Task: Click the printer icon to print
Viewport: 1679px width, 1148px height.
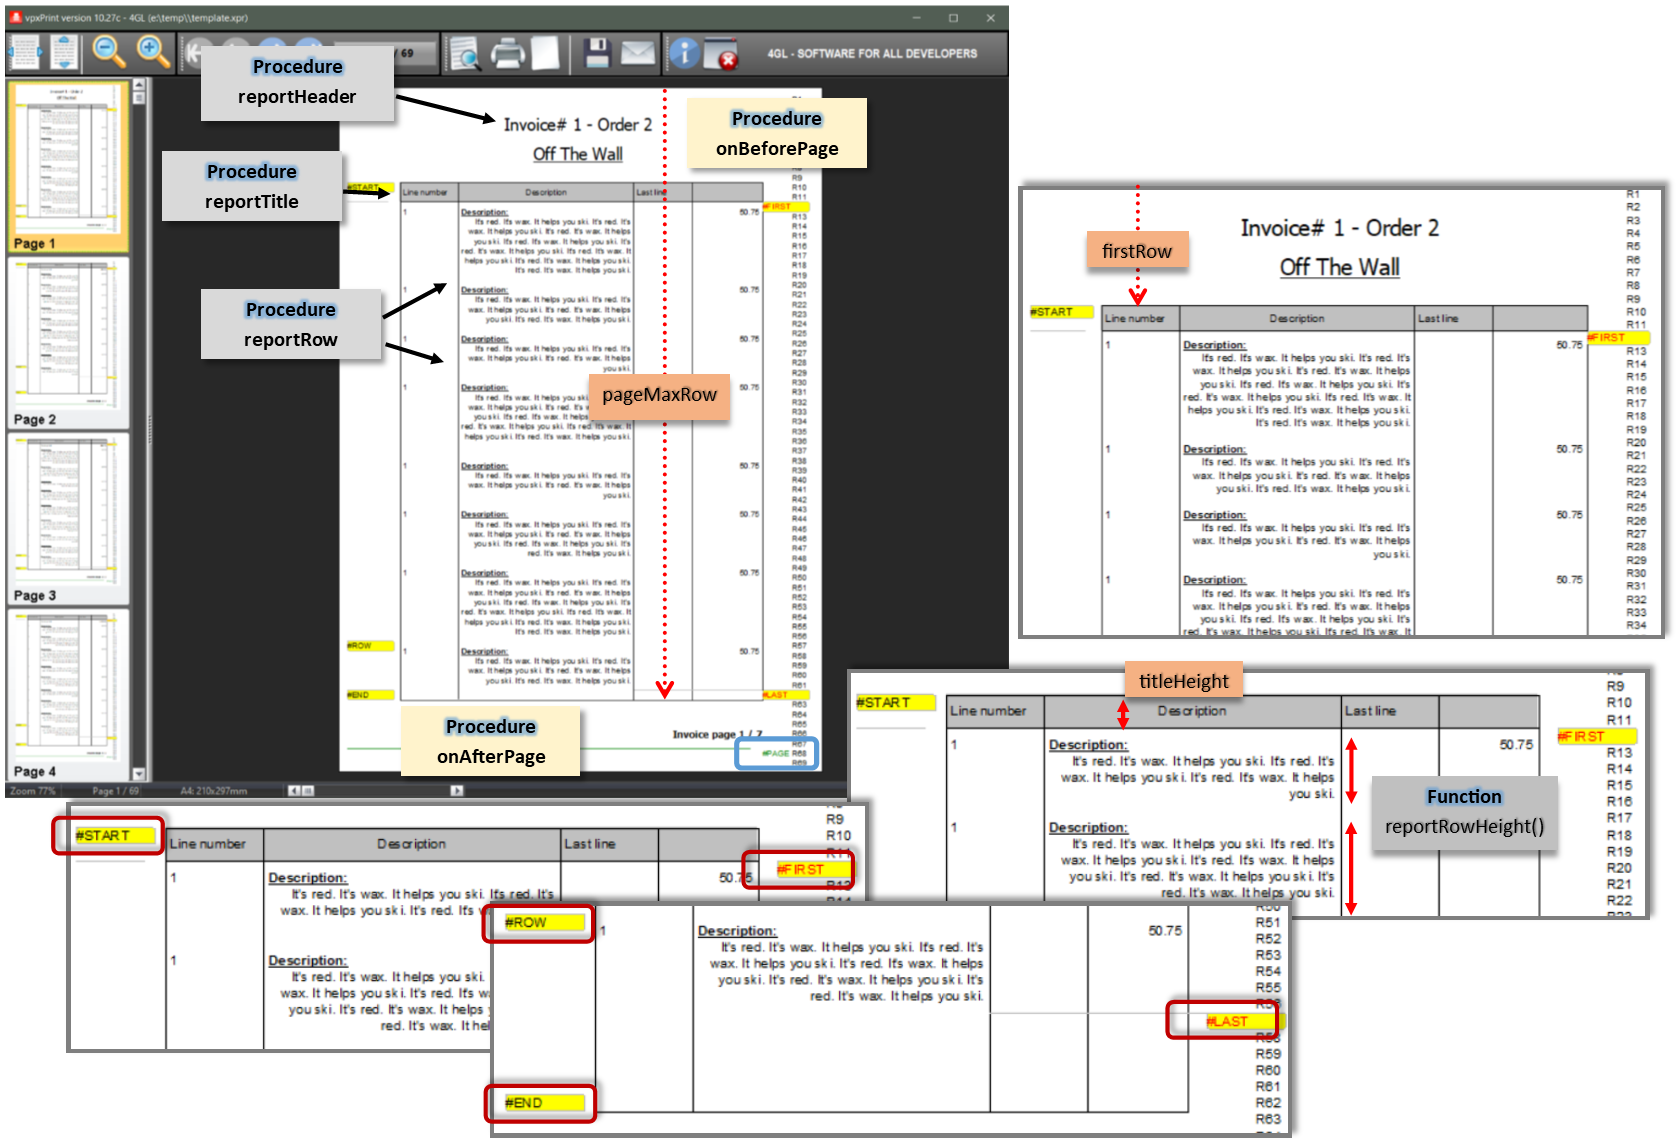Action: (508, 53)
